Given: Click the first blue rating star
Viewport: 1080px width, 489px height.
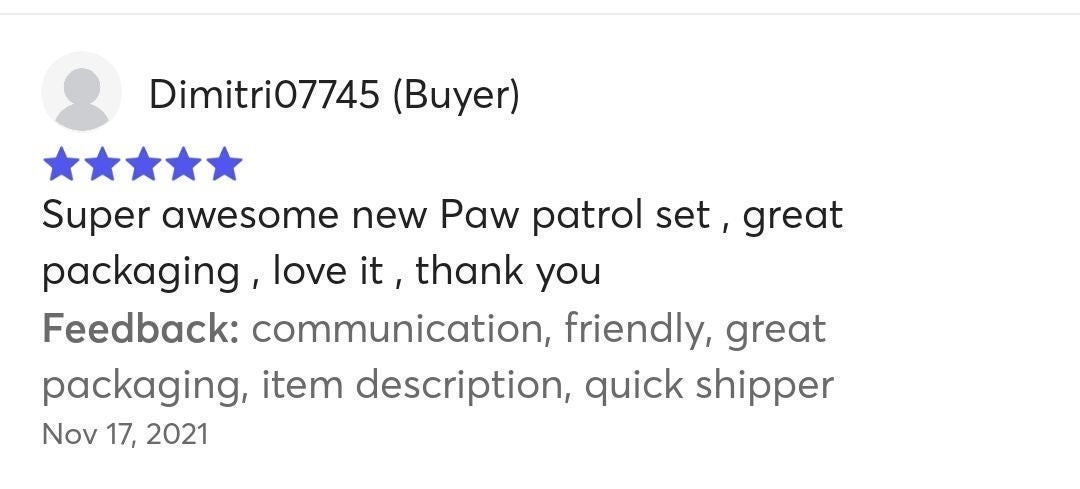Looking at the screenshot, I should click(x=62, y=165).
